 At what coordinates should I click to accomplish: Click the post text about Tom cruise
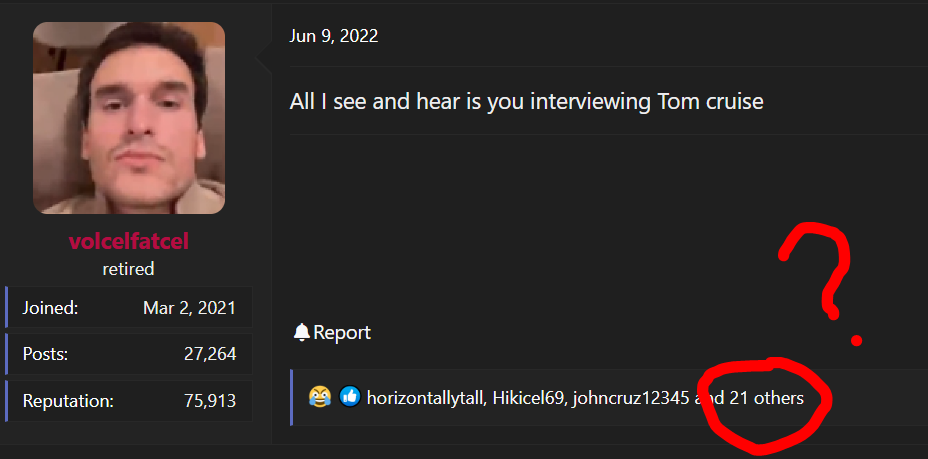point(527,102)
